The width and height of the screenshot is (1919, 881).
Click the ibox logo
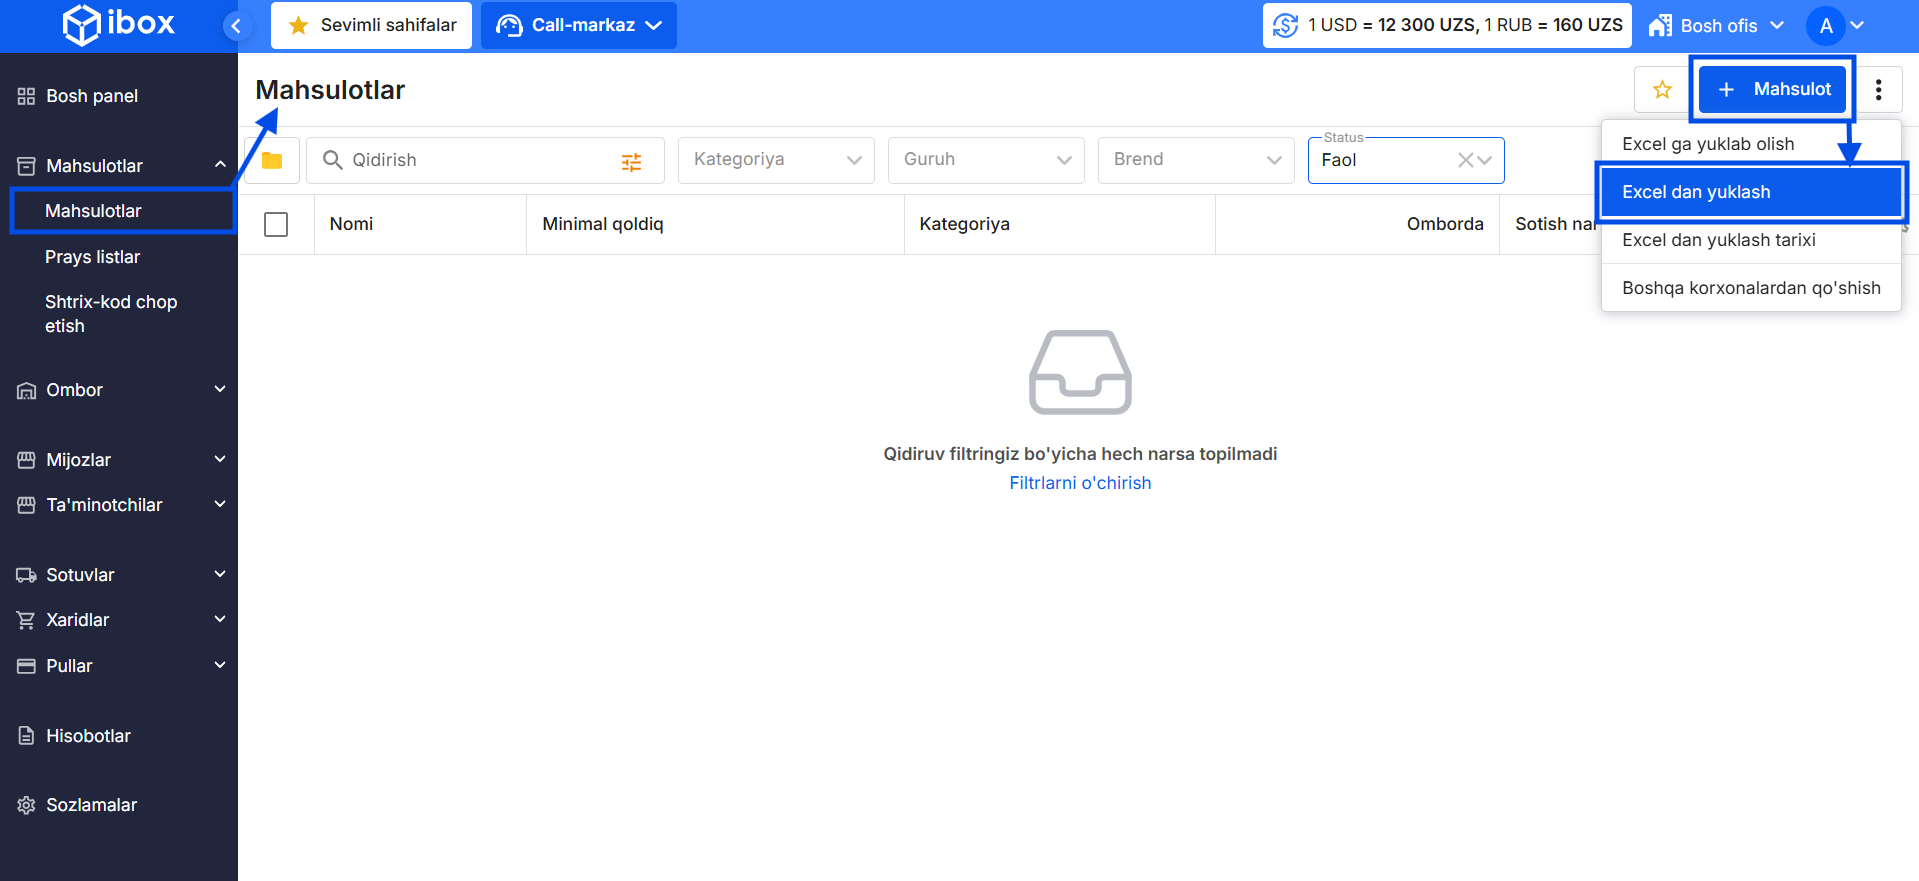click(x=119, y=24)
